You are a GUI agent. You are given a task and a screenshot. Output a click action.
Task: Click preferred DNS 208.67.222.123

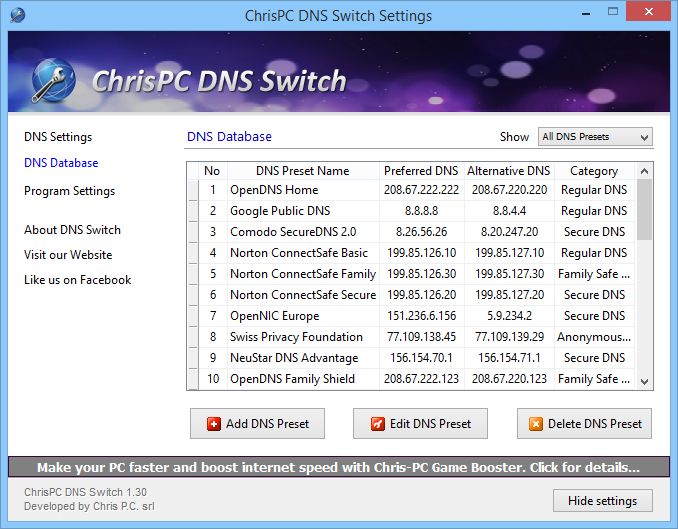point(422,379)
